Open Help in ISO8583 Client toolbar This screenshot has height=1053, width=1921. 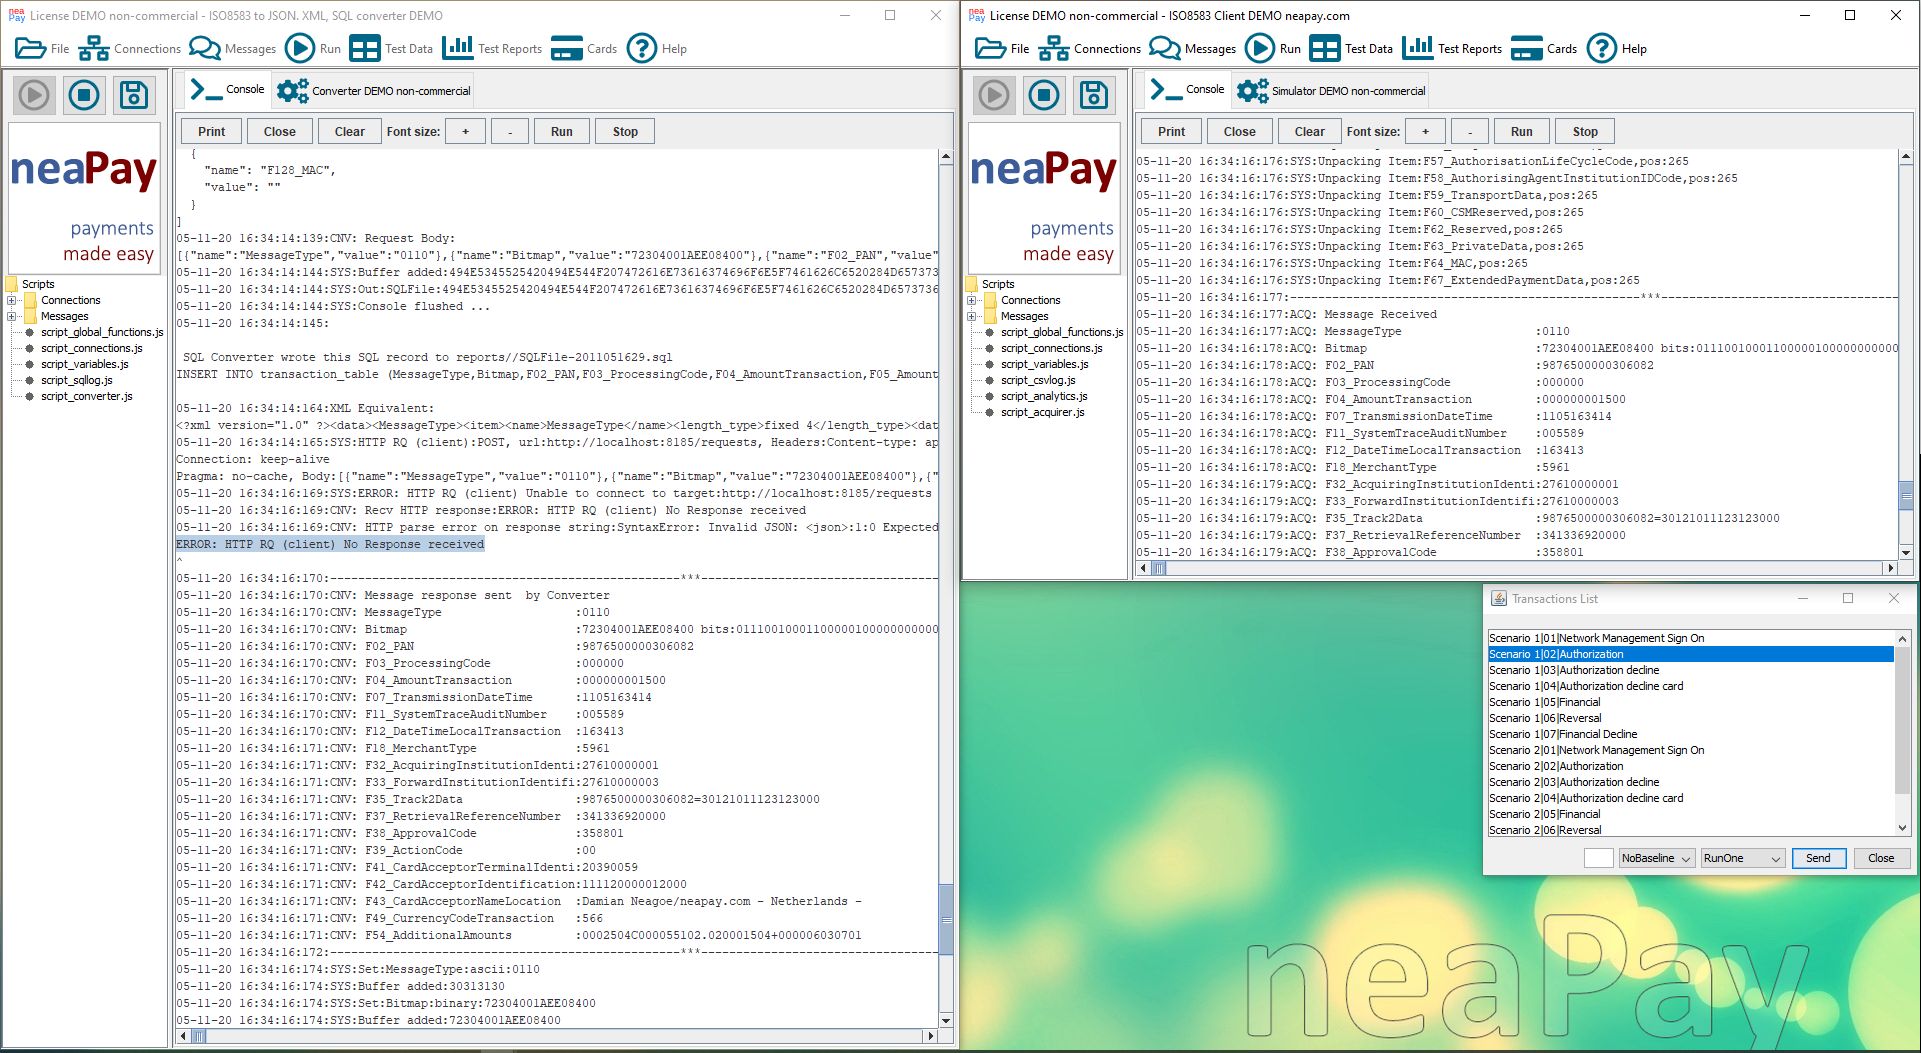pyautogui.click(x=1617, y=48)
